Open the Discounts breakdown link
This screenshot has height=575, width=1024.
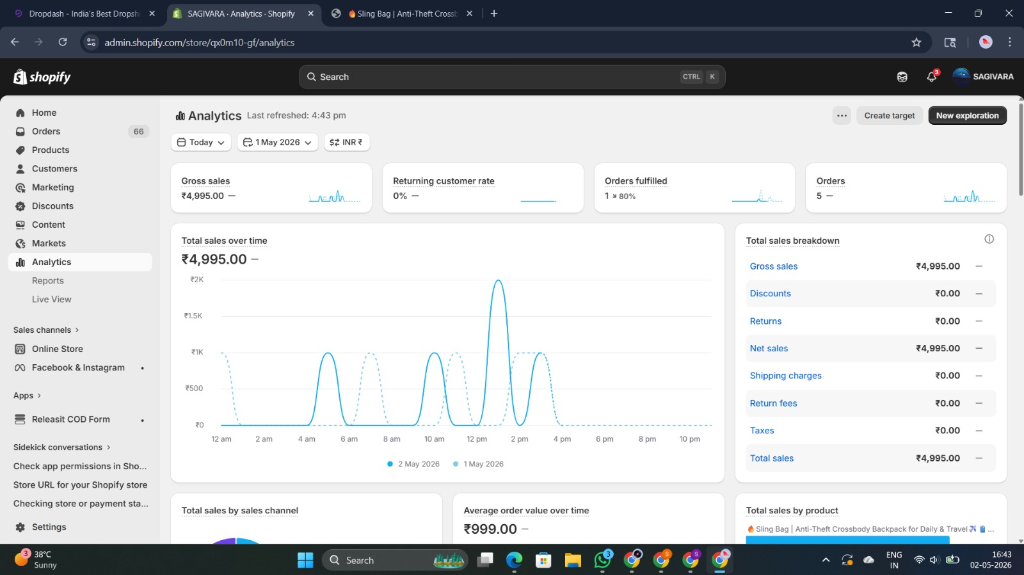point(770,293)
